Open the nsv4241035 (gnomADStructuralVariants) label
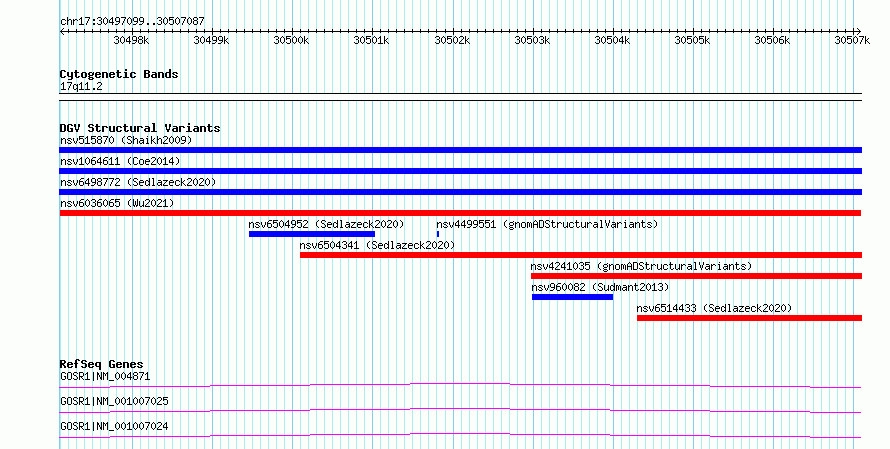Image resolution: width=890 pixels, height=449 pixels. pyautogui.click(x=641, y=266)
